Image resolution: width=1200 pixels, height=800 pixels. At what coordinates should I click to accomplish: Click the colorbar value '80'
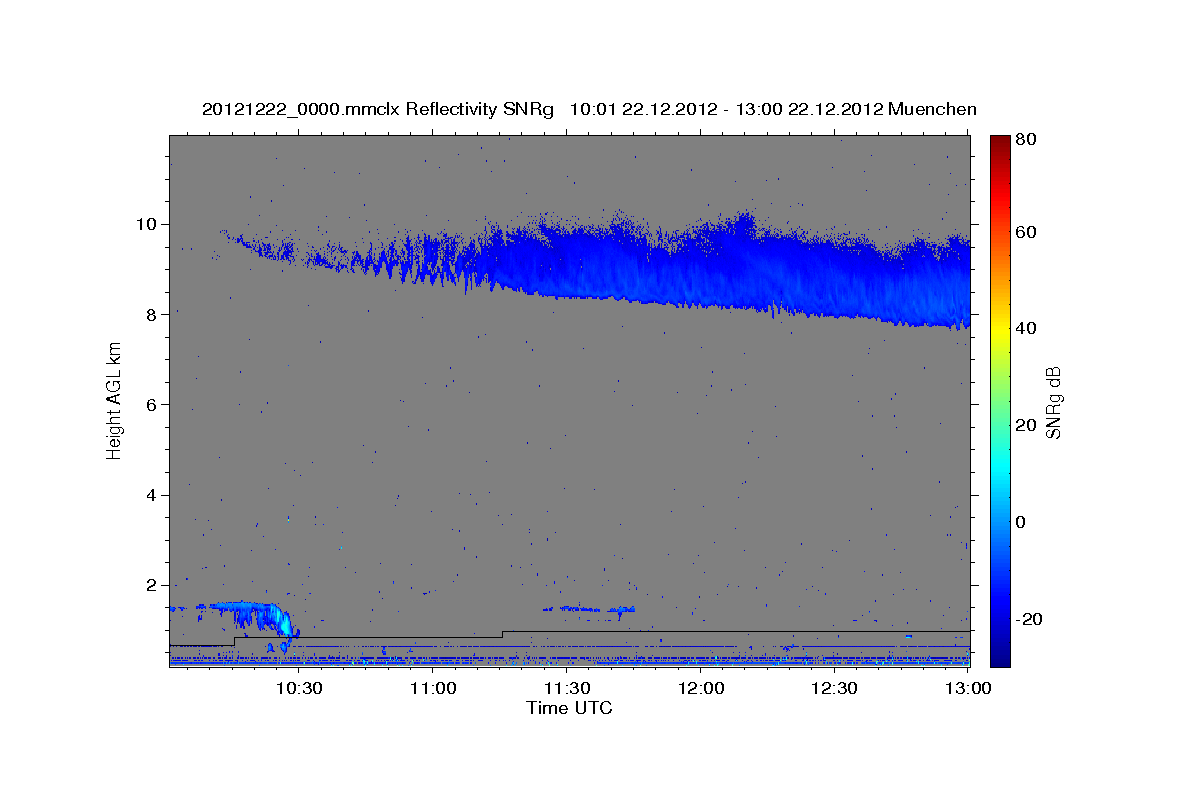click(1027, 140)
